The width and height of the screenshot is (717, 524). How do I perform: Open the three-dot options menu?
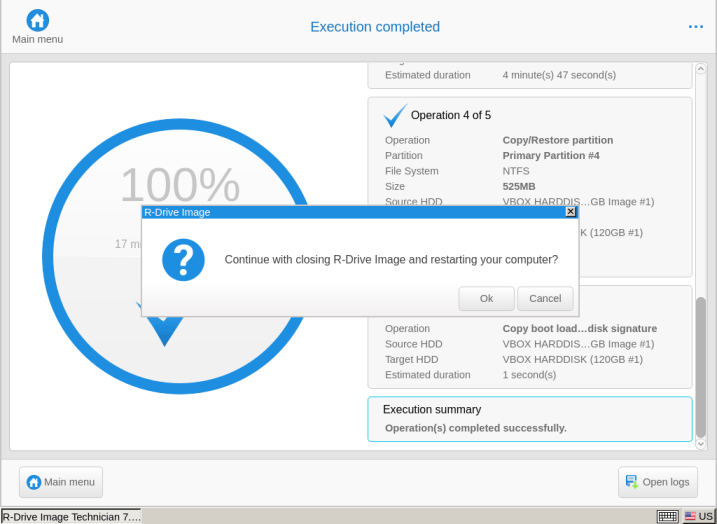coord(696,27)
